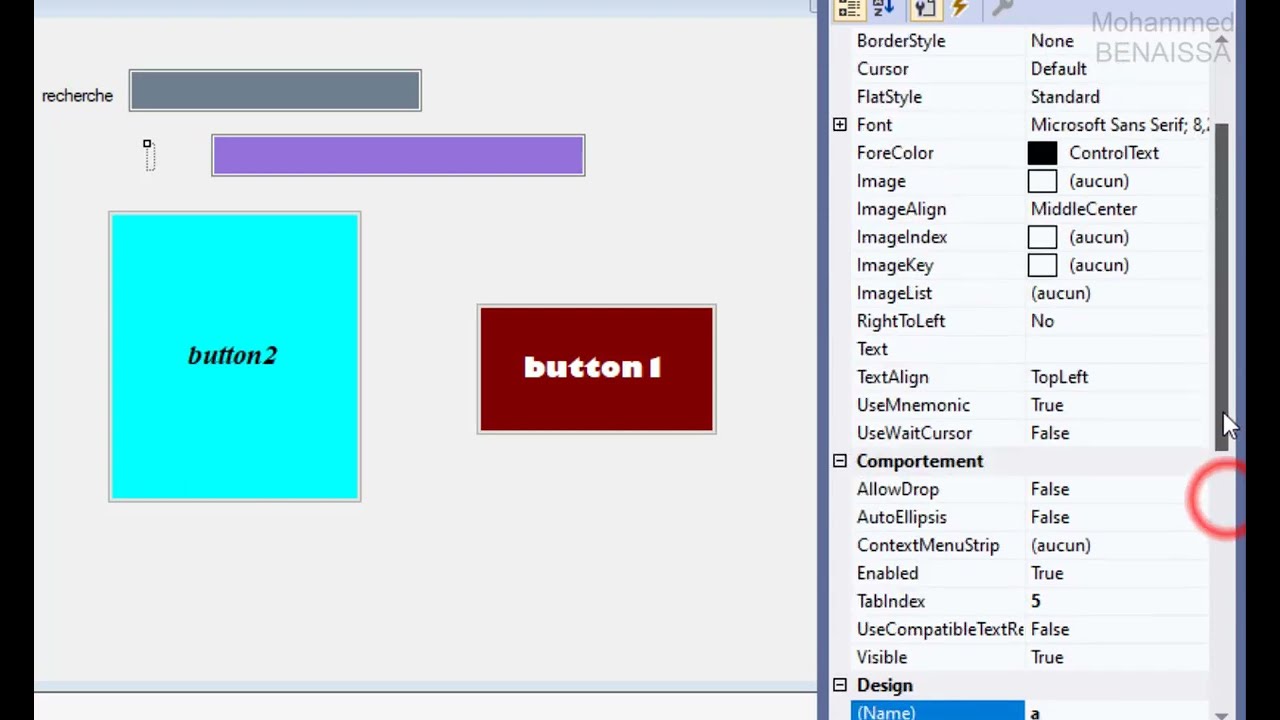Select the ForeColor black color swatch
The width and height of the screenshot is (1280, 720).
[1042, 153]
